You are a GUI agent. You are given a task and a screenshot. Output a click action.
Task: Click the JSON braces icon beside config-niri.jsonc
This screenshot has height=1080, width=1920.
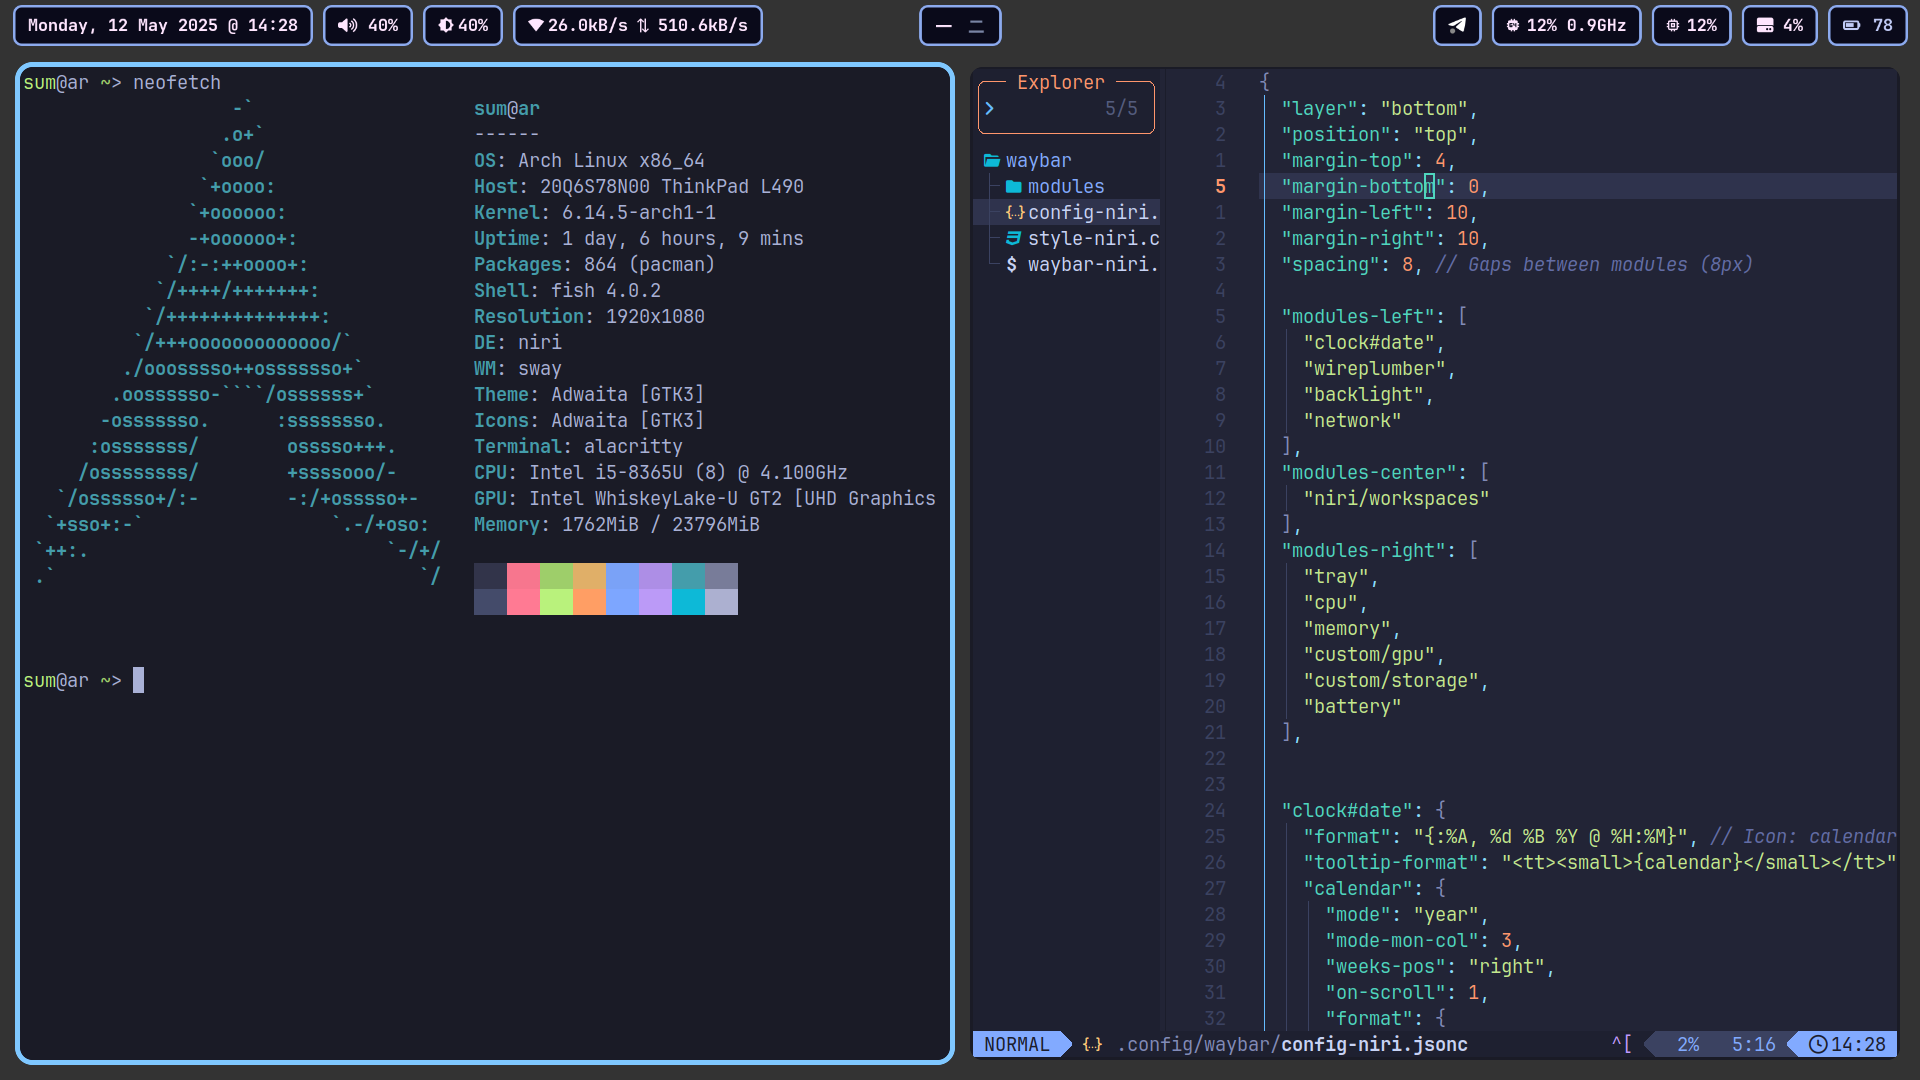click(1015, 212)
